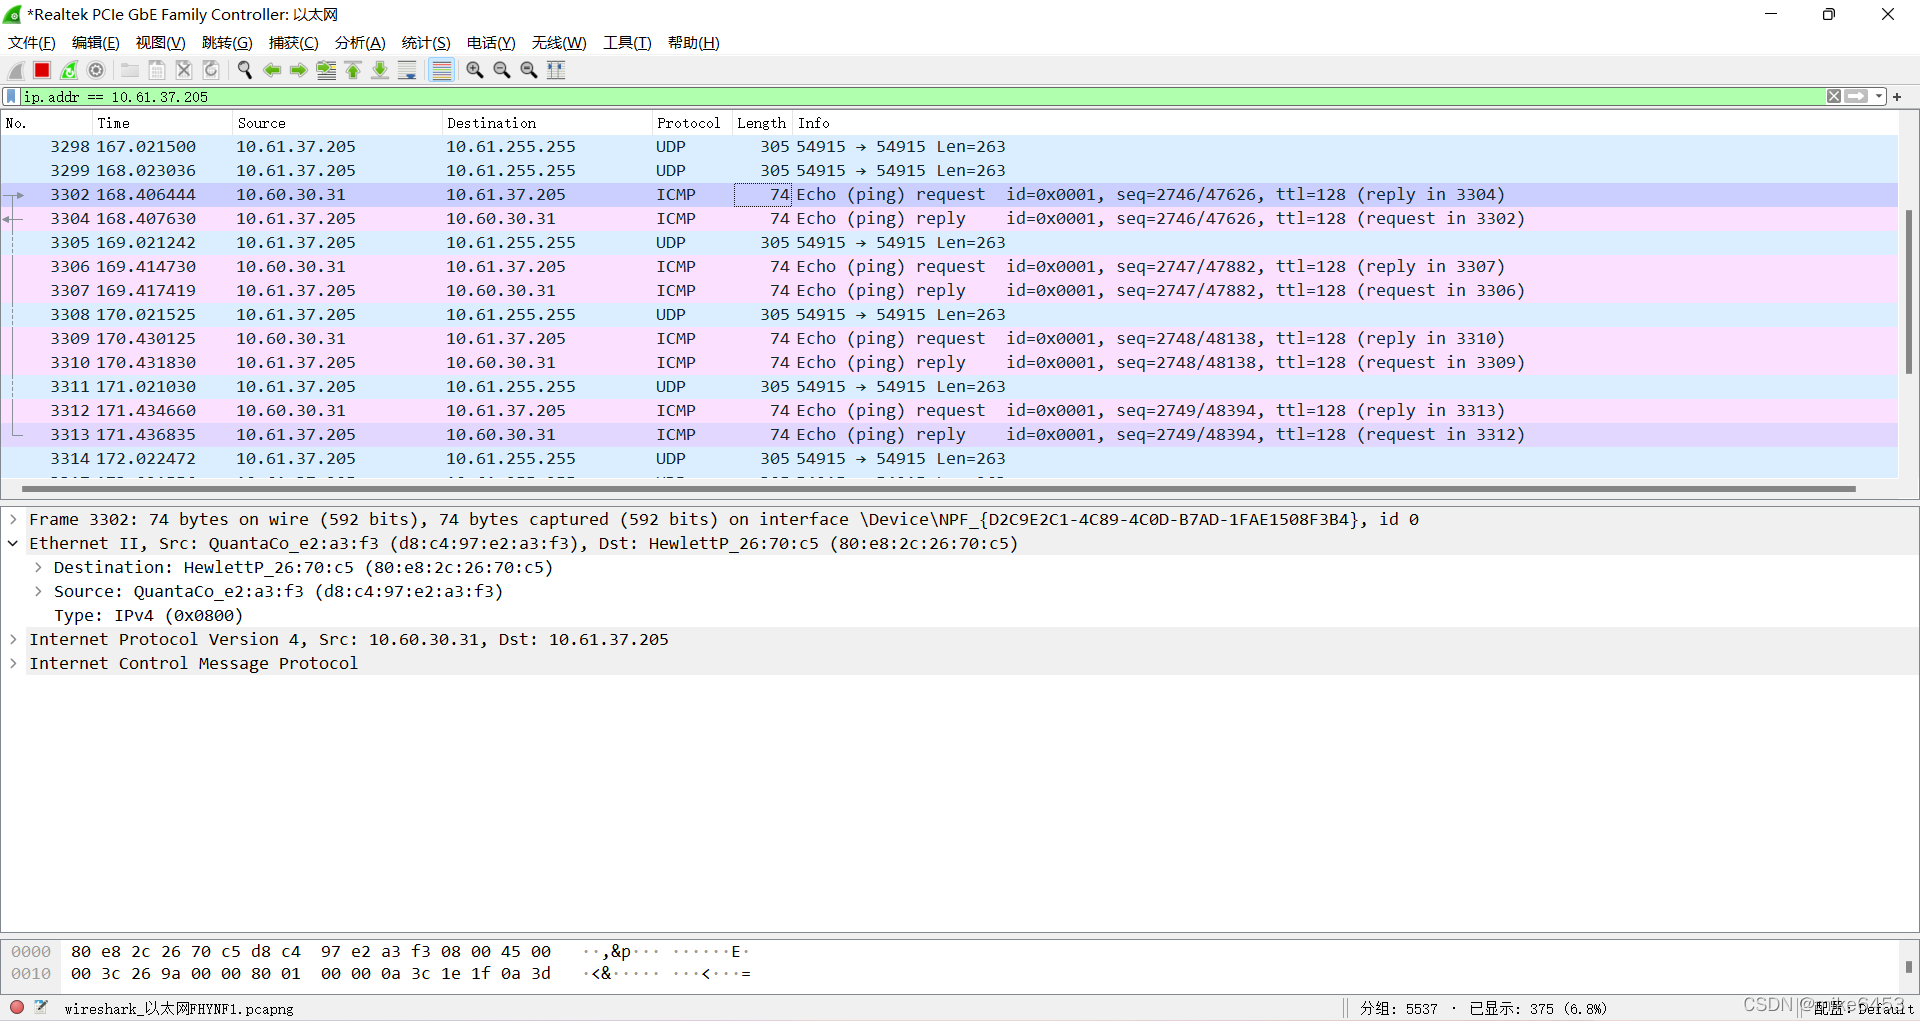Zoom out of packet text
Image resolution: width=1920 pixels, height=1021 pixels.
502,70
